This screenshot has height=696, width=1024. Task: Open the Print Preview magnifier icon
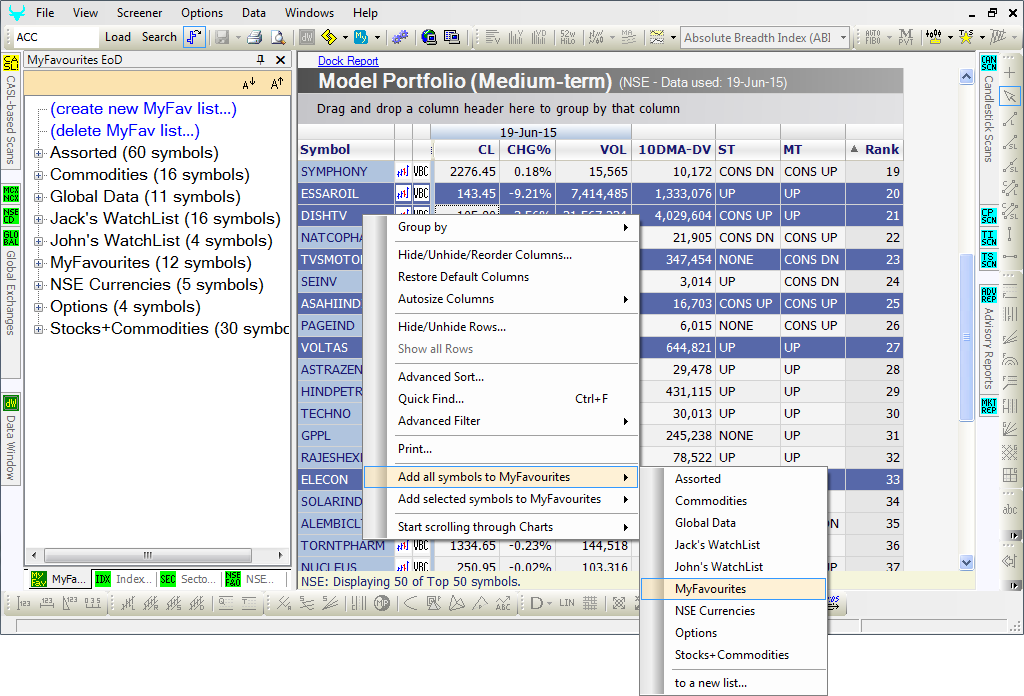(x=278, y=37)
